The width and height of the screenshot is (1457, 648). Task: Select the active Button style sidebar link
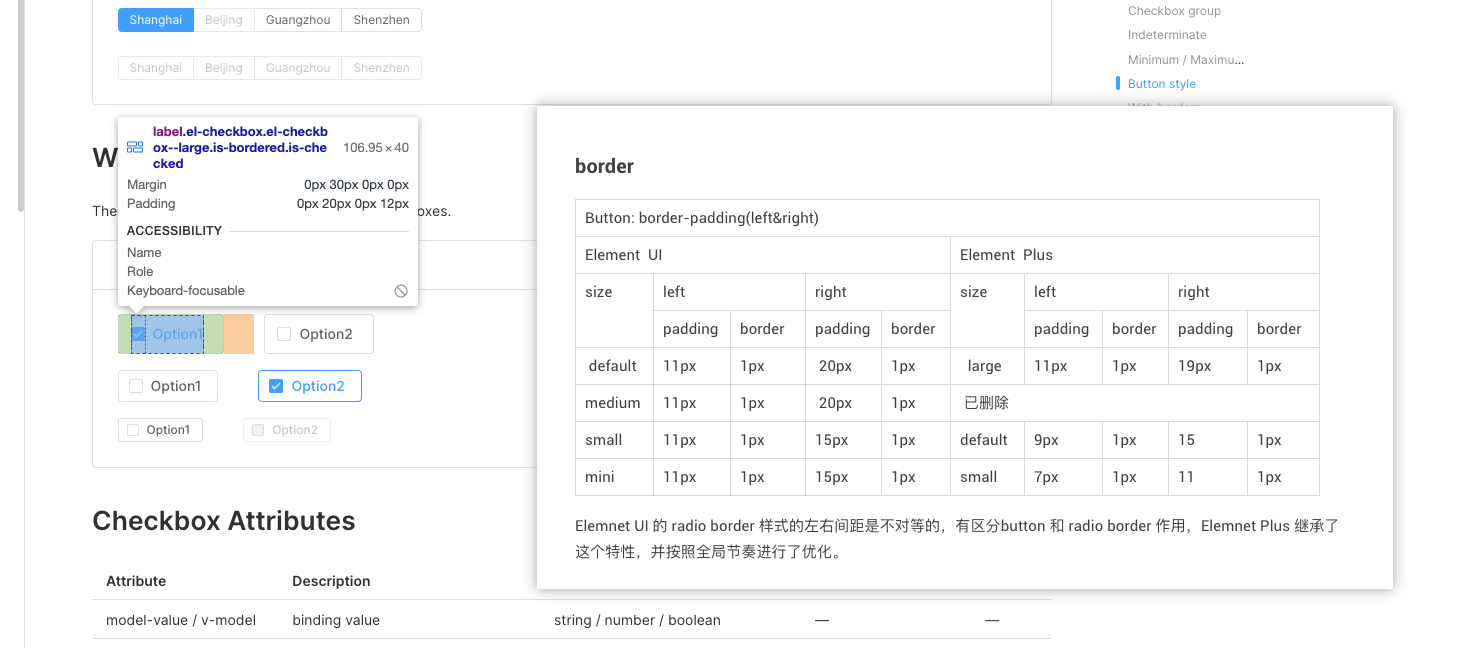(1162, 84)
